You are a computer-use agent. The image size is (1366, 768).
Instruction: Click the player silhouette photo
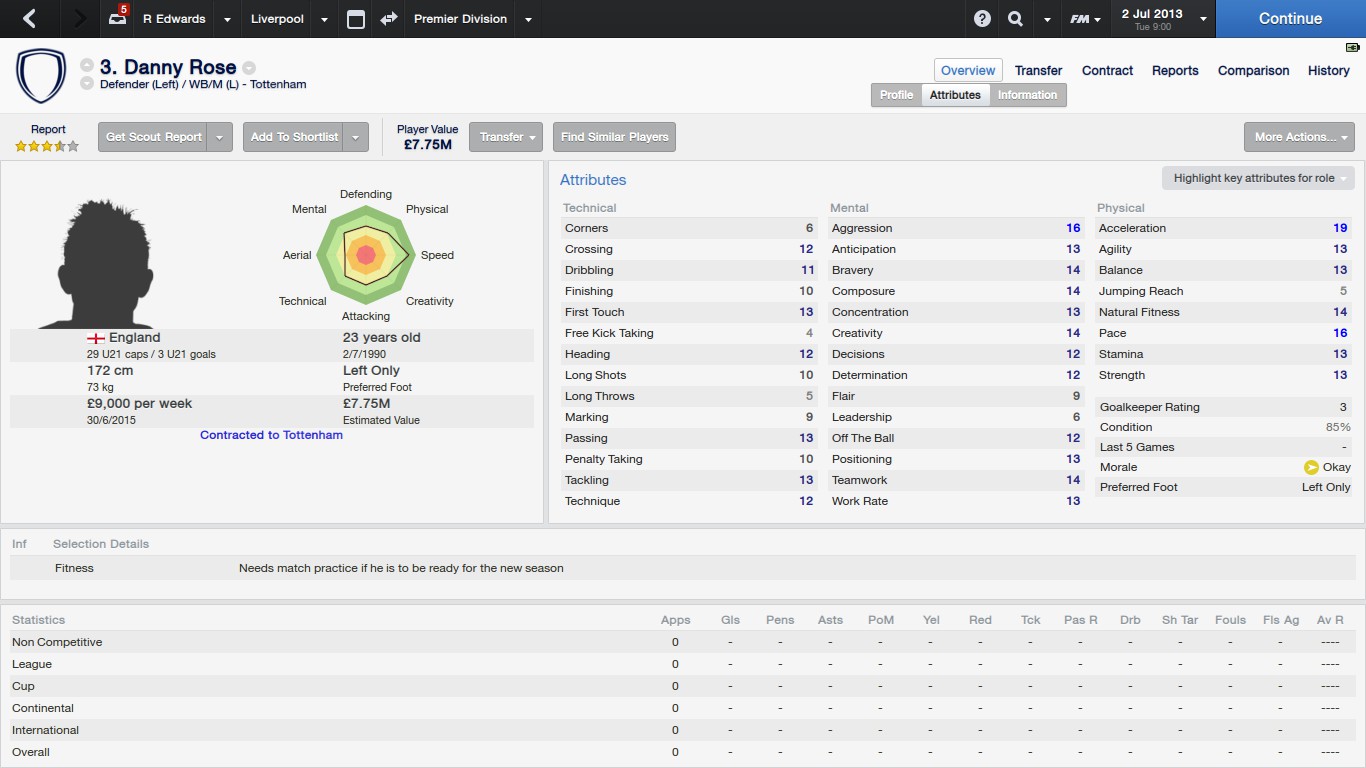click(96, 264)
